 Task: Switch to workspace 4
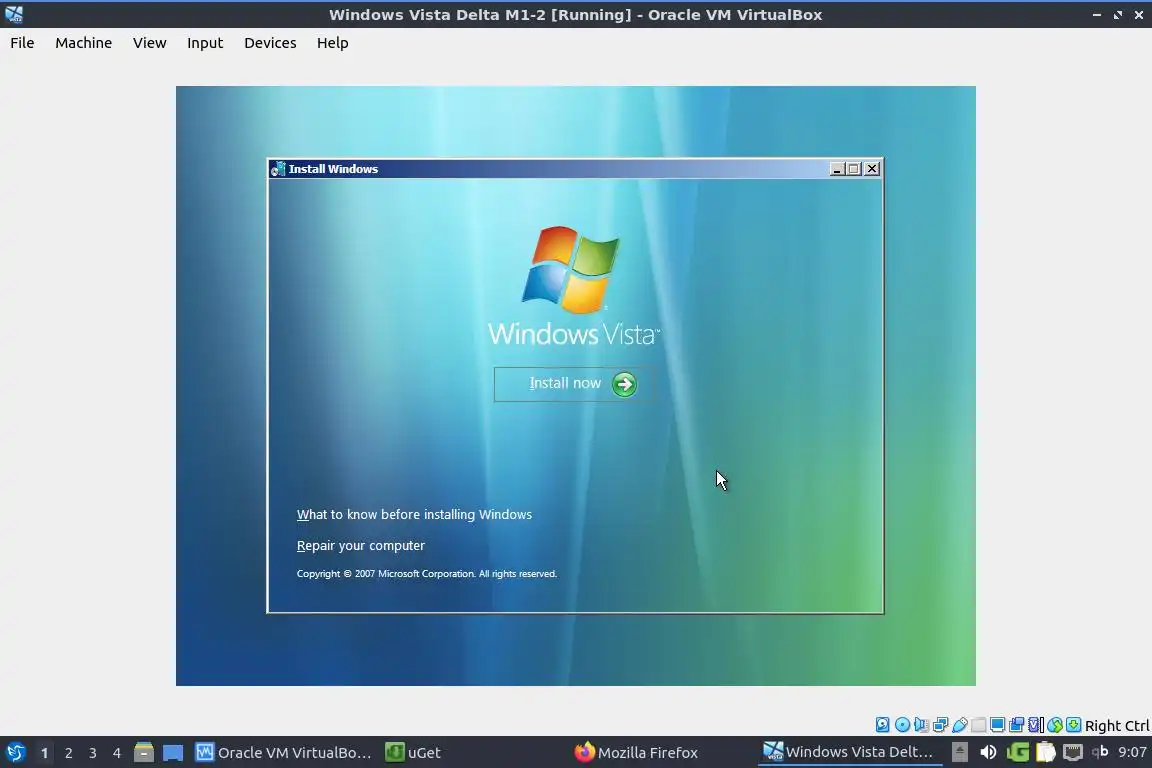[116, 753]
